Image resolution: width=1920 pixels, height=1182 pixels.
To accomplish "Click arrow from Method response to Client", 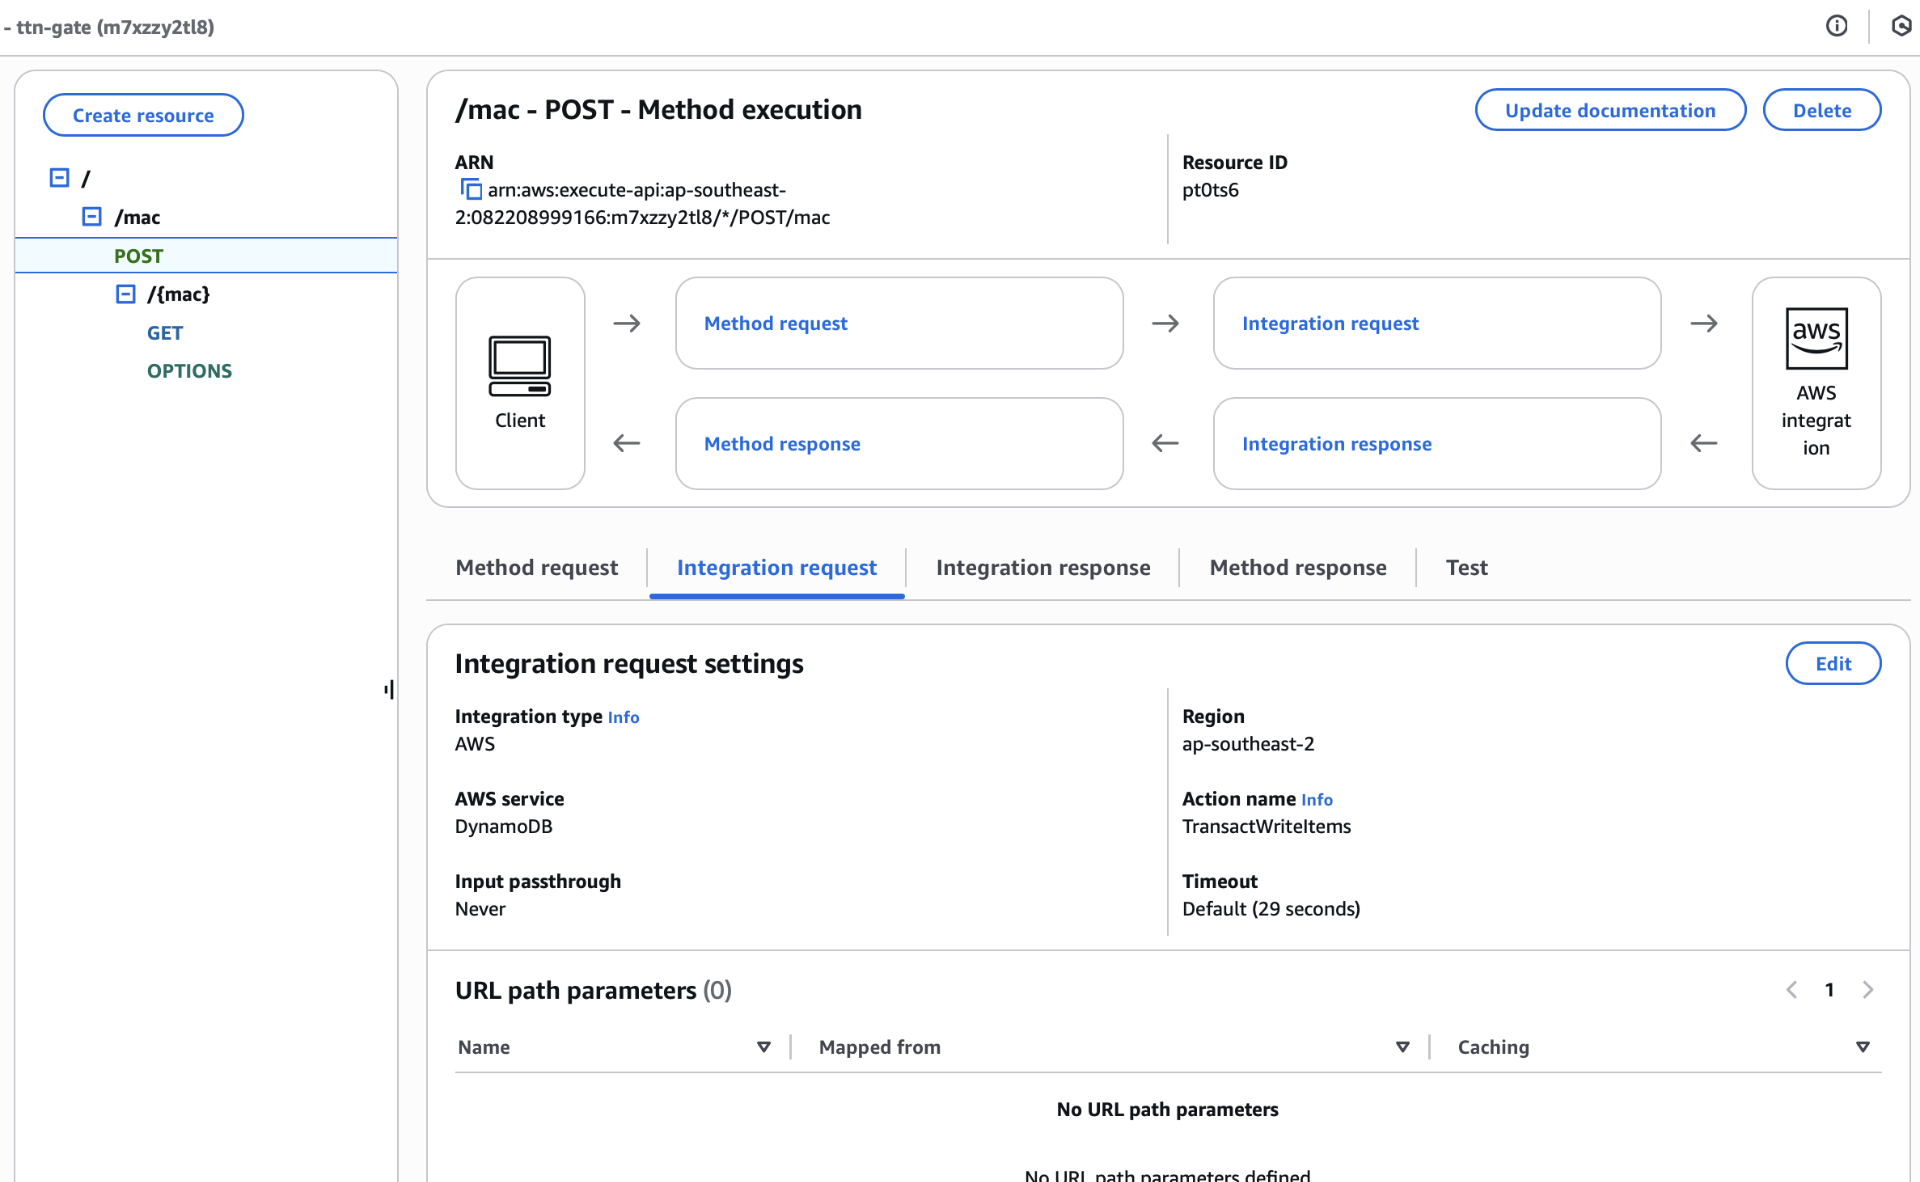I will point(627,443).
